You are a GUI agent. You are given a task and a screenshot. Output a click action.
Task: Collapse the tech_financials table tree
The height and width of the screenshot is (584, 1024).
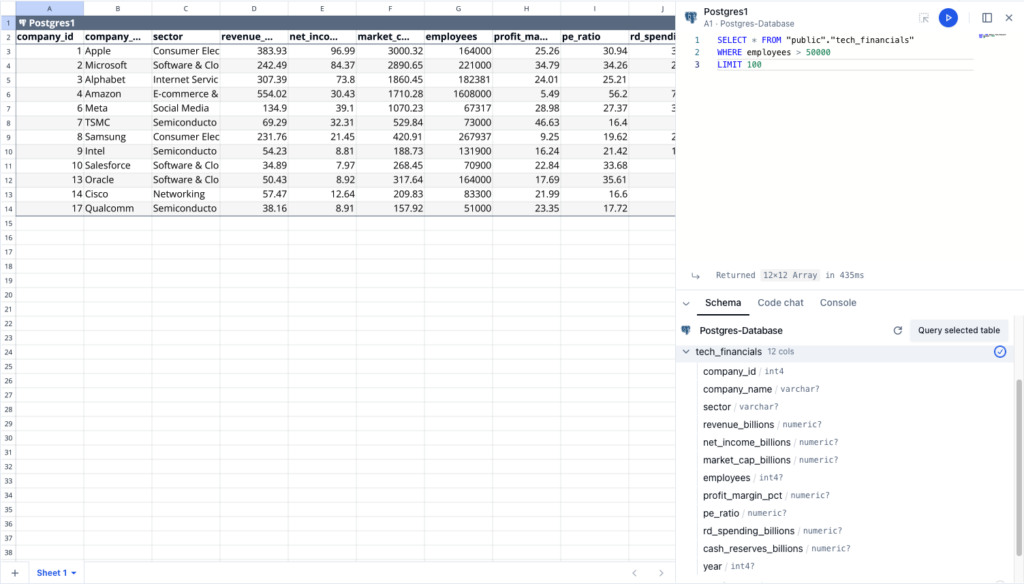[x=686, y=351]
